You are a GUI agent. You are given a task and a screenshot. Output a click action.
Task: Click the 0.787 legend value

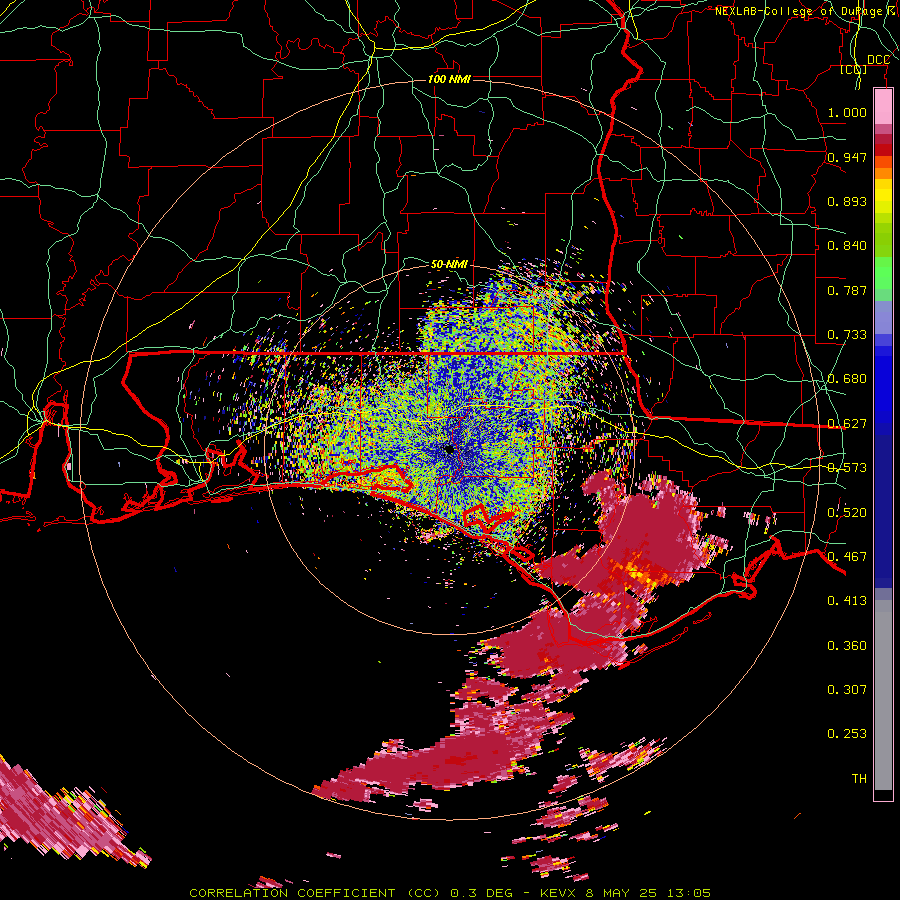coord(847,290)
